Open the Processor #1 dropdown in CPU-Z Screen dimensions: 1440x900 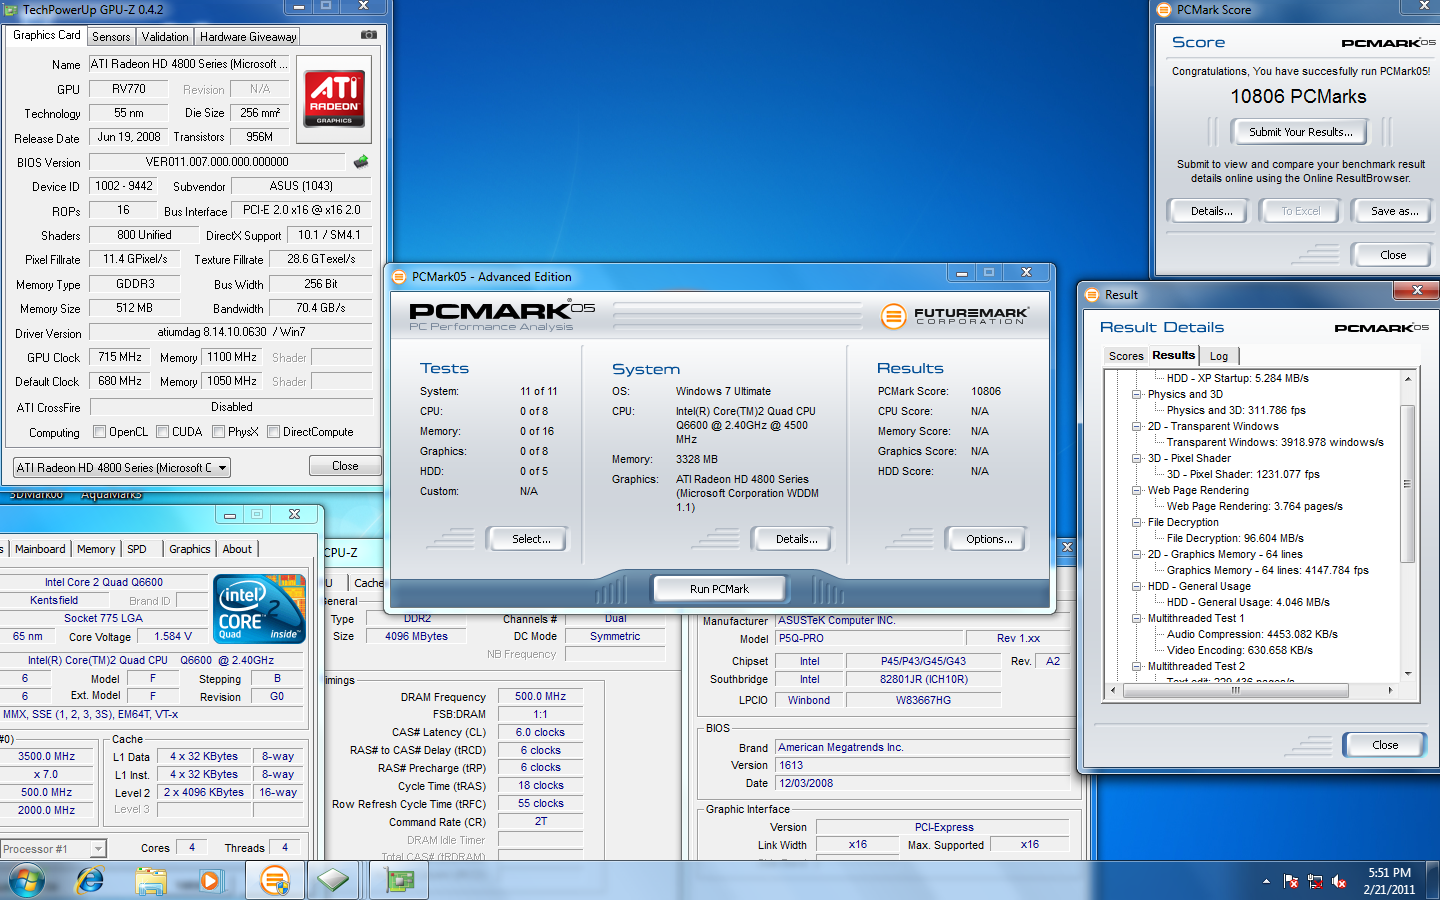pyautogui.click(x=52, y=849)
